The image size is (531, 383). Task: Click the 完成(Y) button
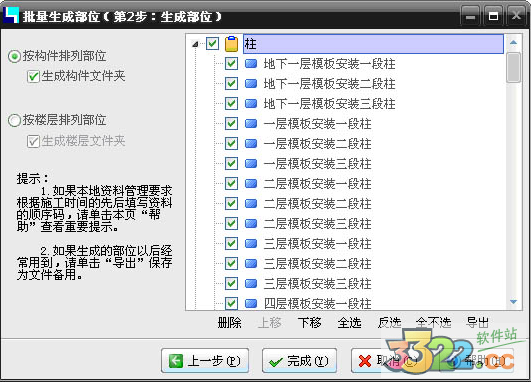pos(299,361)
